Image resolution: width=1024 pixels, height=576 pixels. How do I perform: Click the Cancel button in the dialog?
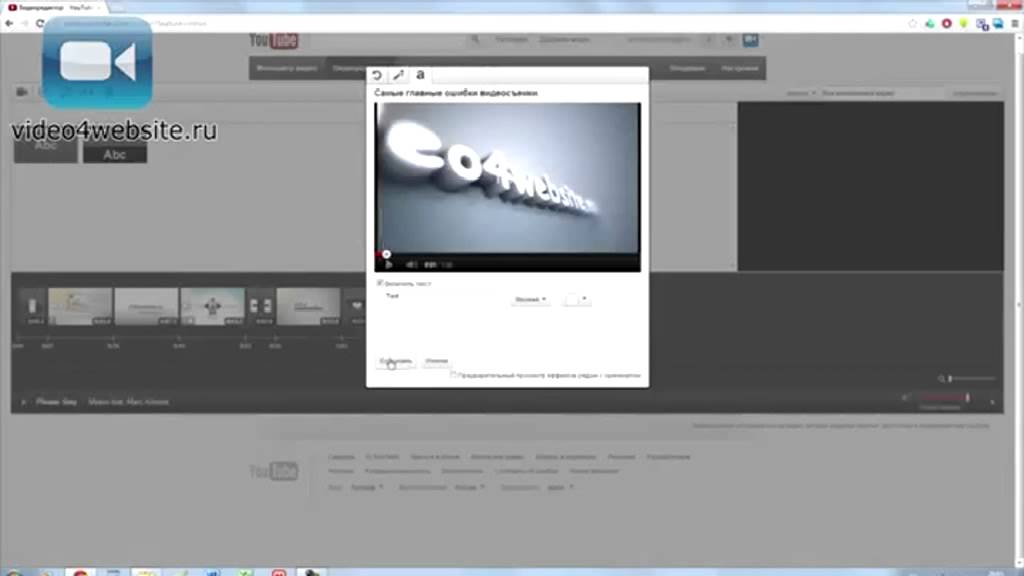(436, 361)
